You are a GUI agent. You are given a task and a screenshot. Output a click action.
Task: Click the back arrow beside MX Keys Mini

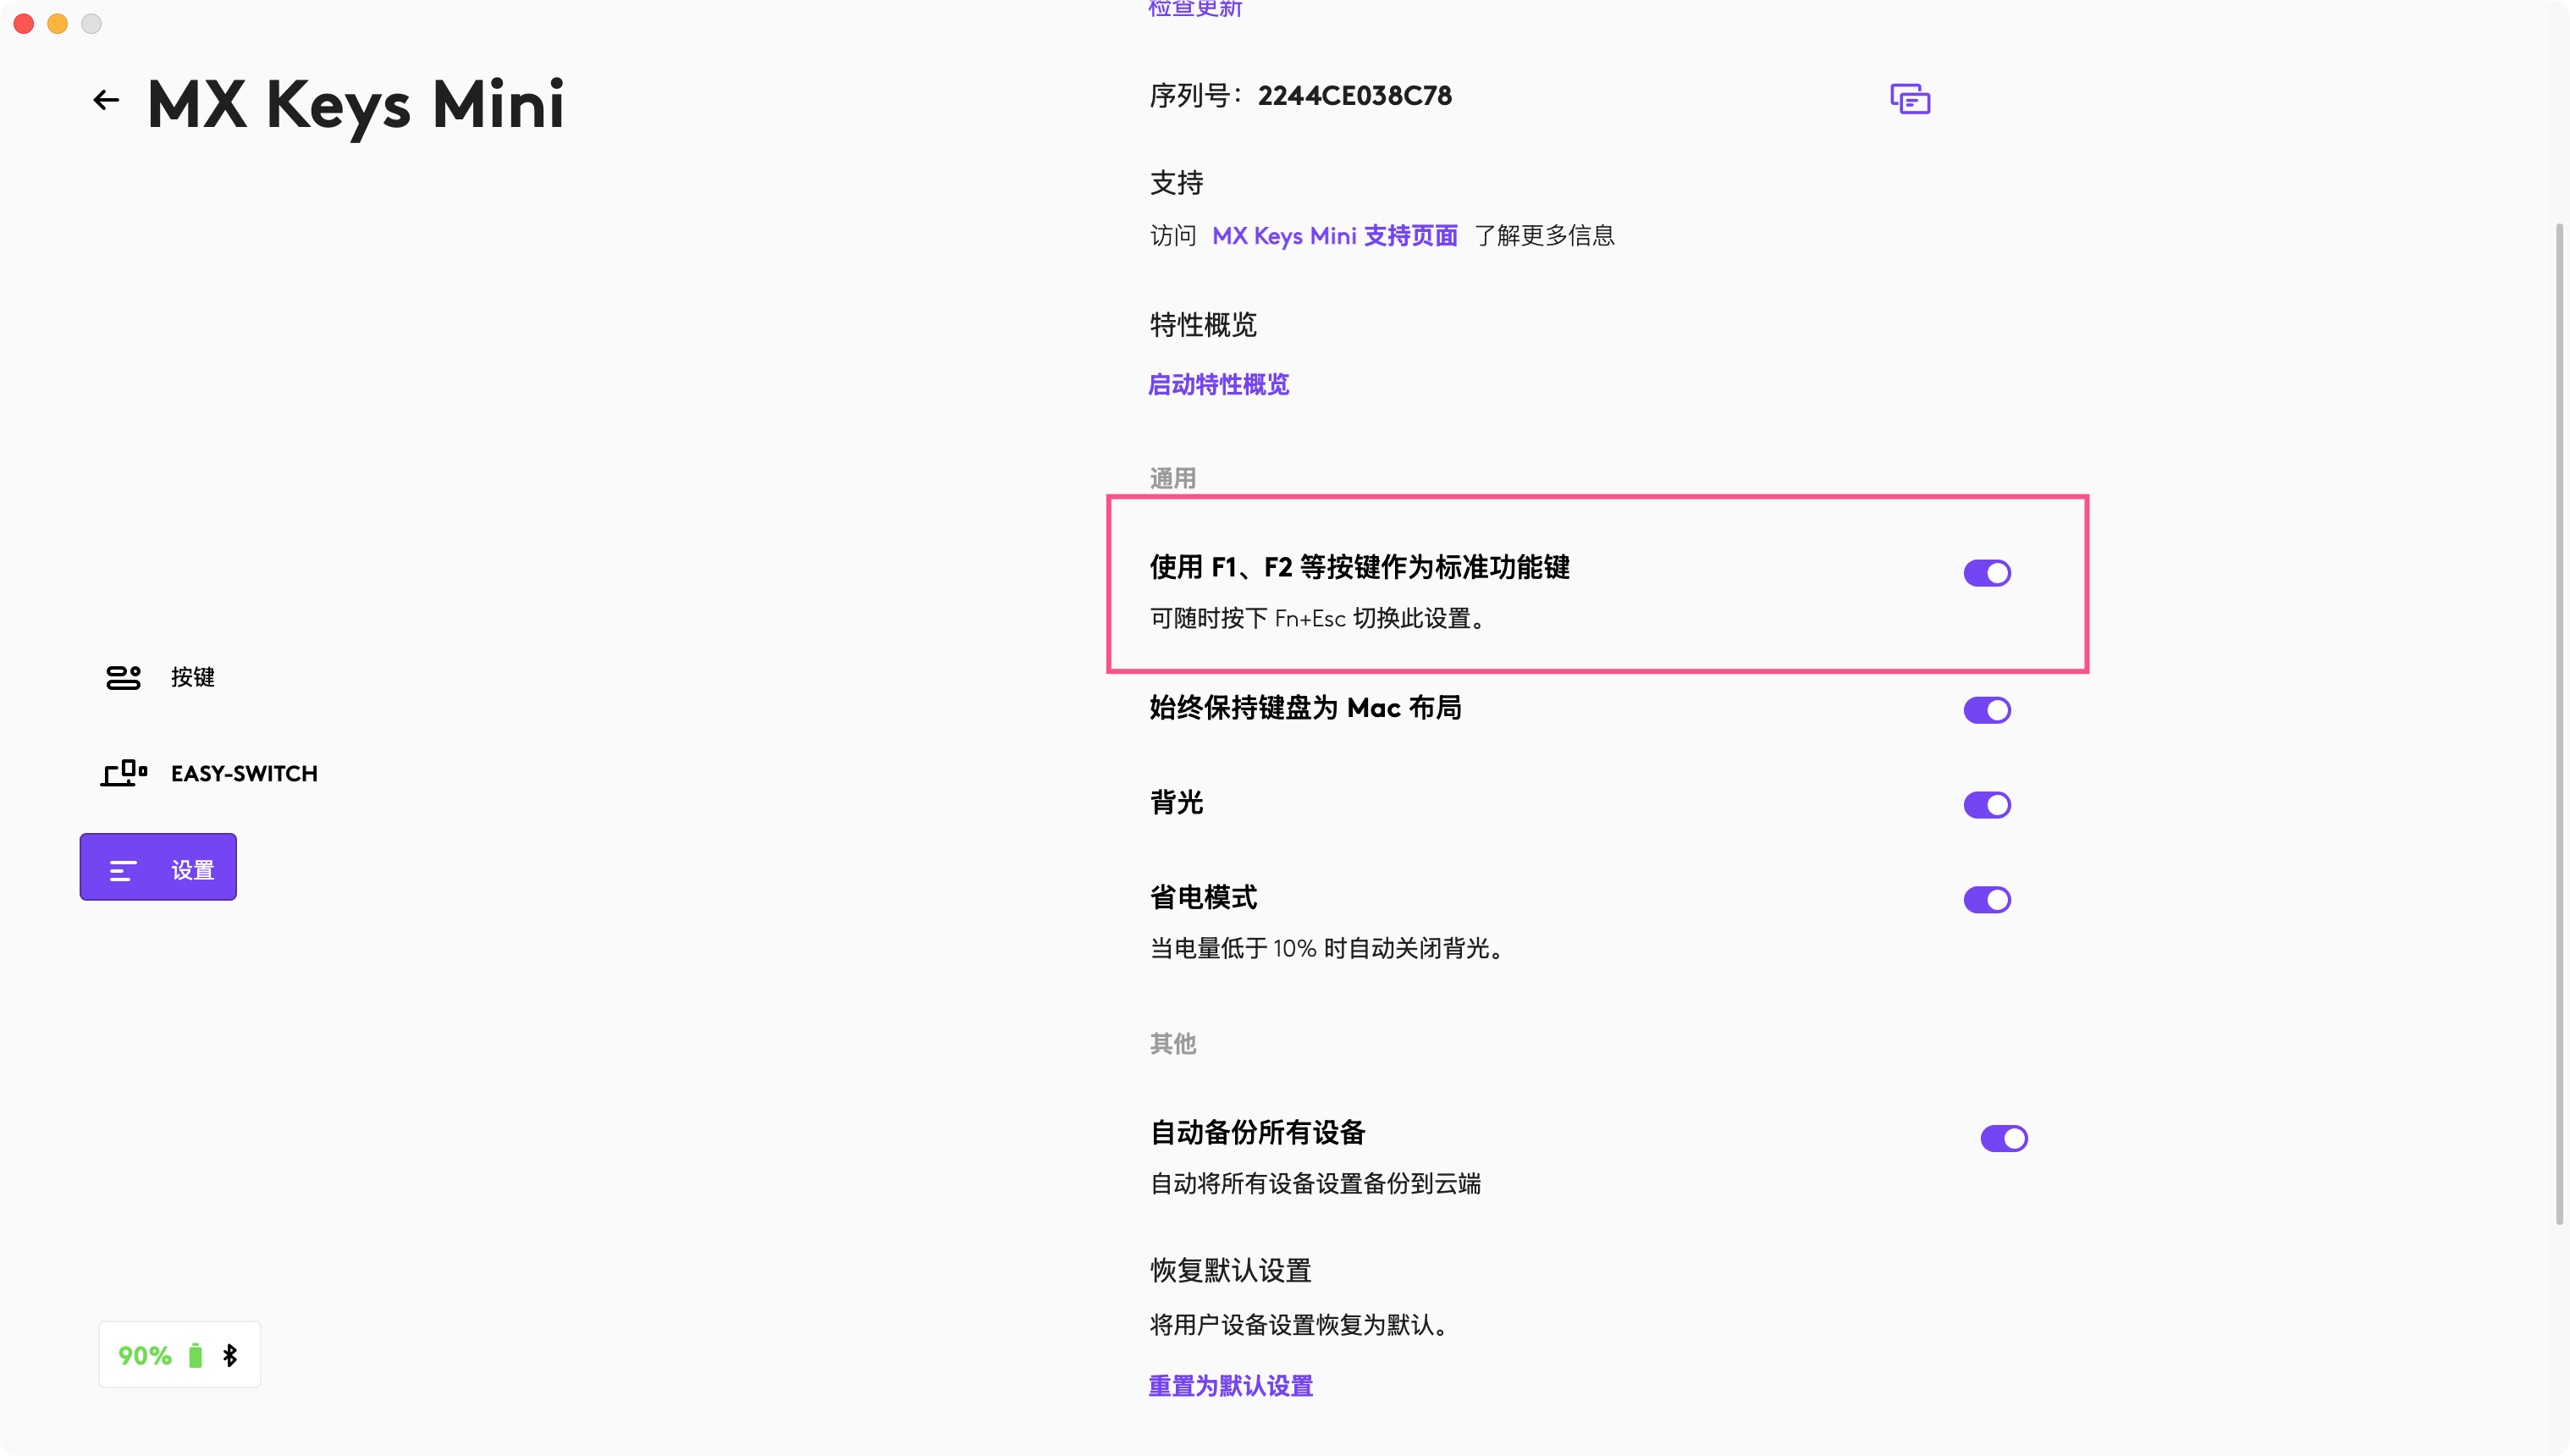coord(106,100)
